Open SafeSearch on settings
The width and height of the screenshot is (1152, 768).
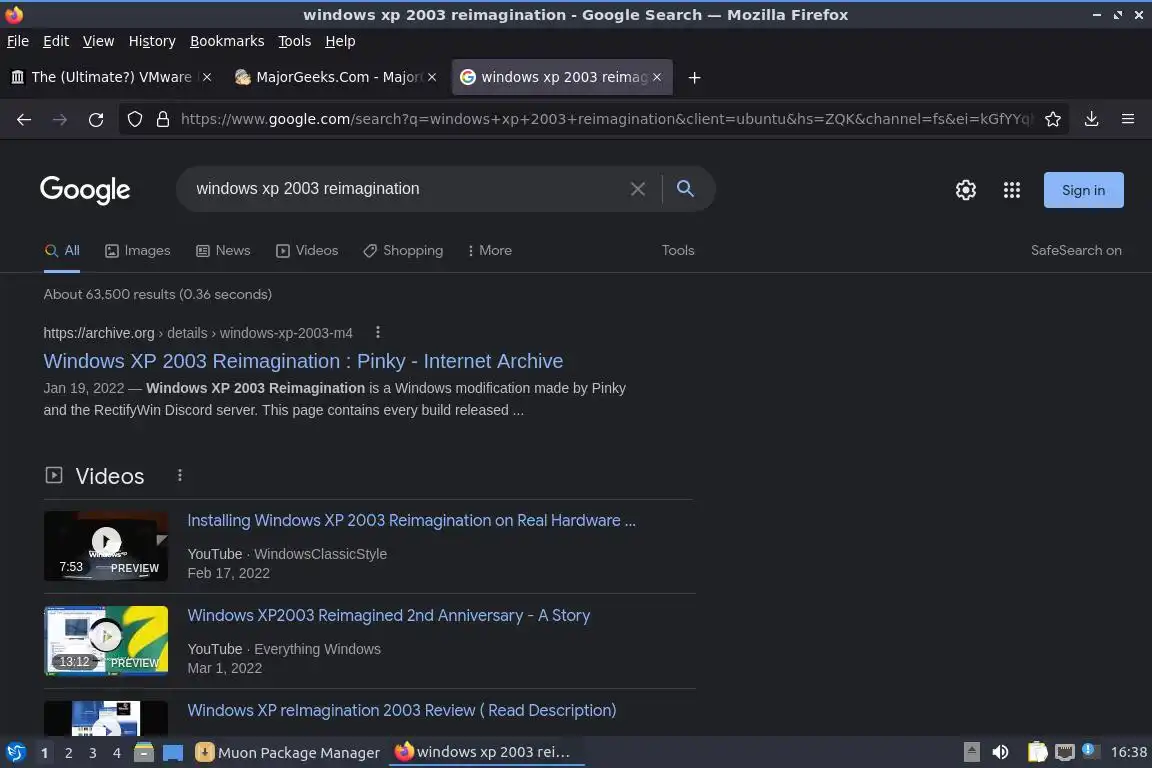point(1076,251)
